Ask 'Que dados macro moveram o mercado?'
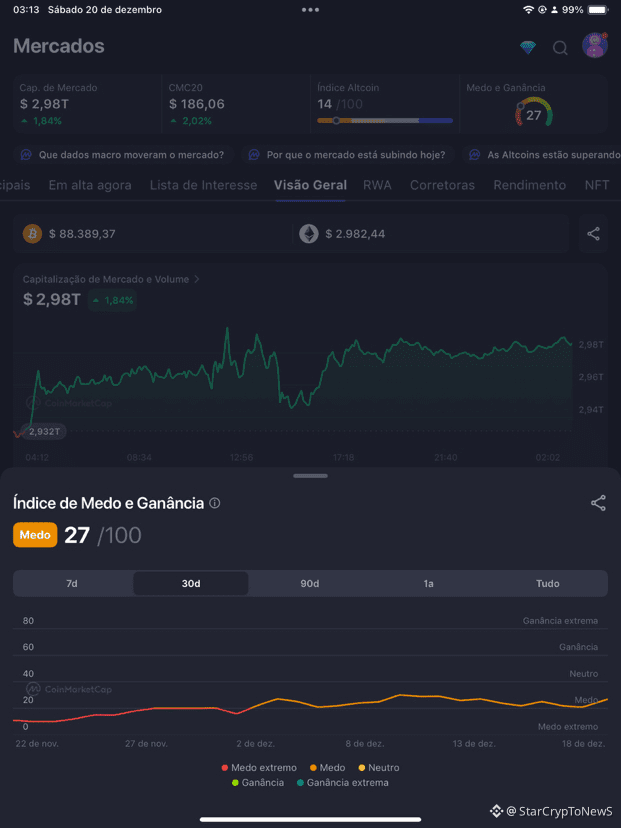This screenshot has width=621, height=828. (123, 155)
